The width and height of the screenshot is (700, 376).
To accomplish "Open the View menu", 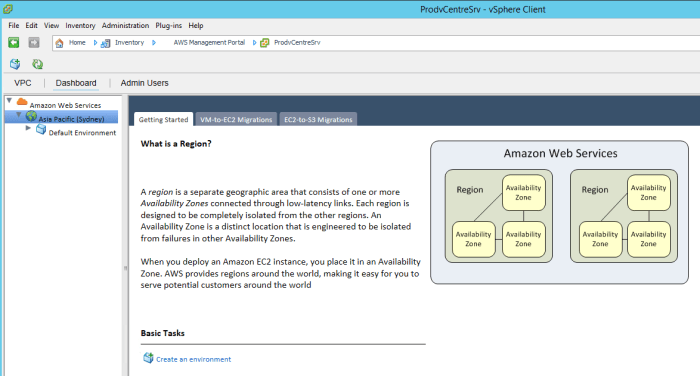I will pos(51,25).
